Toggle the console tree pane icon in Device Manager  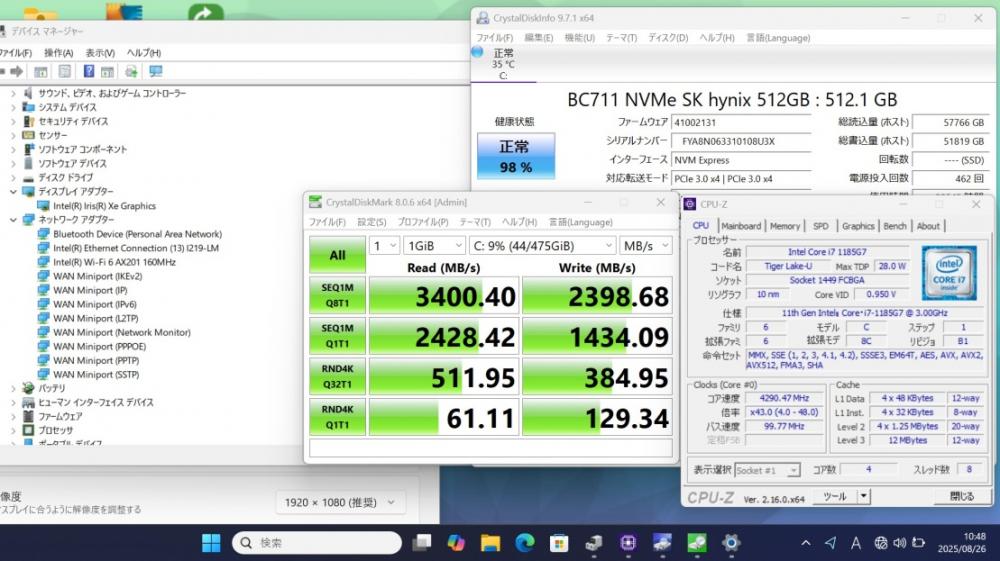41,71
